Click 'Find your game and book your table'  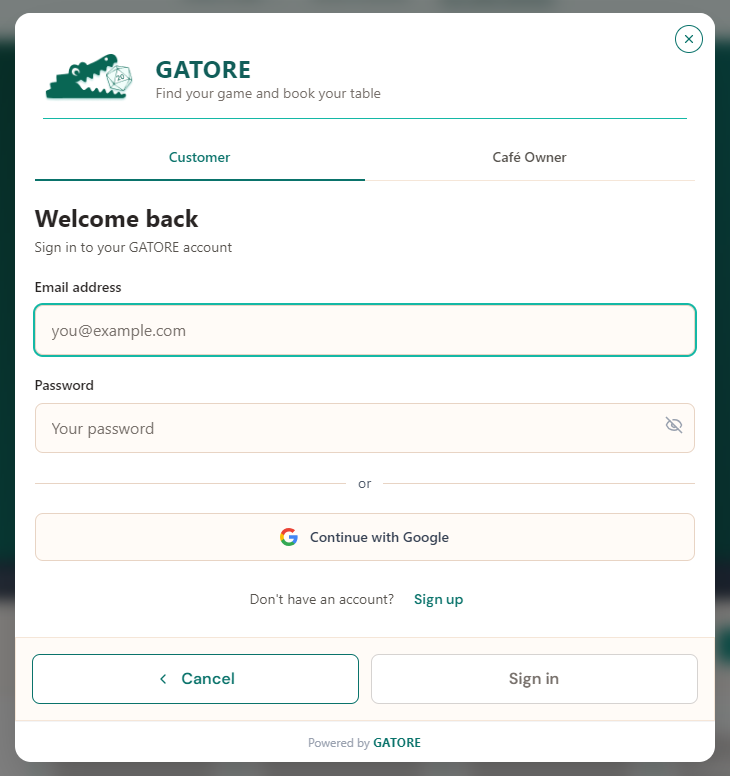(268, 94)
